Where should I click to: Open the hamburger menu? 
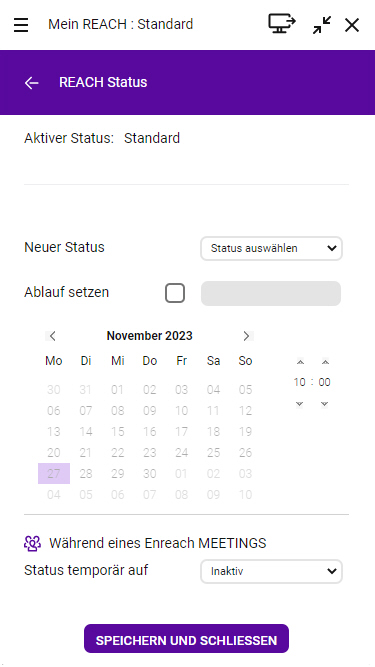[x=21, y=25]
